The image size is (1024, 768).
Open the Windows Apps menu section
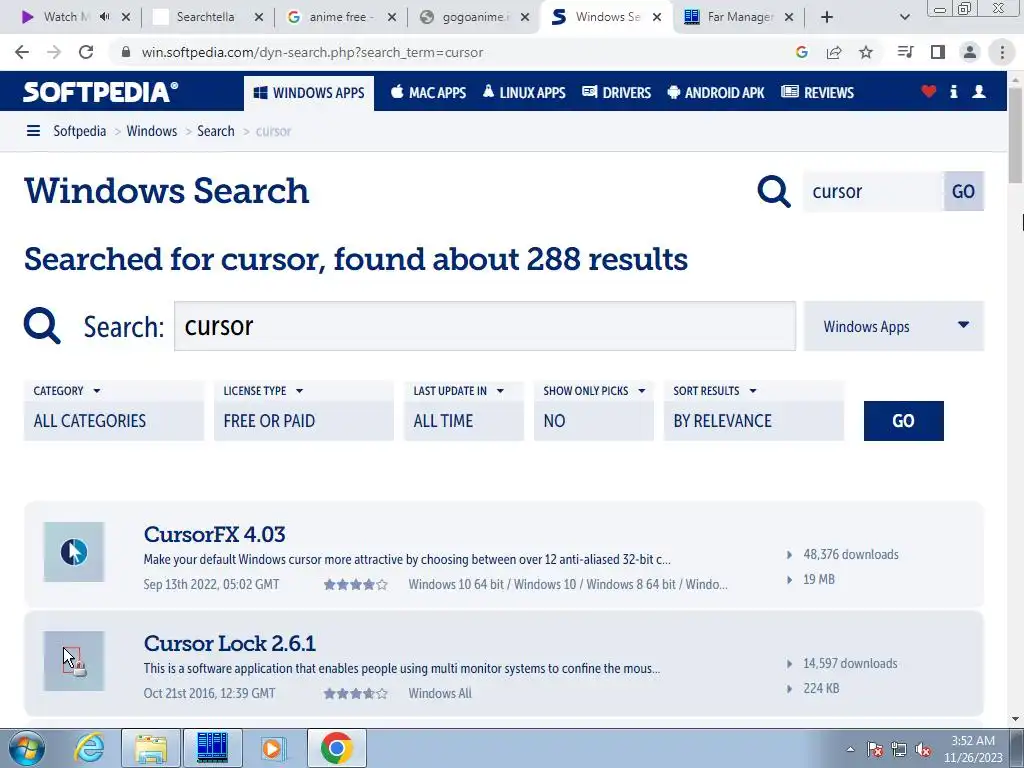click(309, 93)
